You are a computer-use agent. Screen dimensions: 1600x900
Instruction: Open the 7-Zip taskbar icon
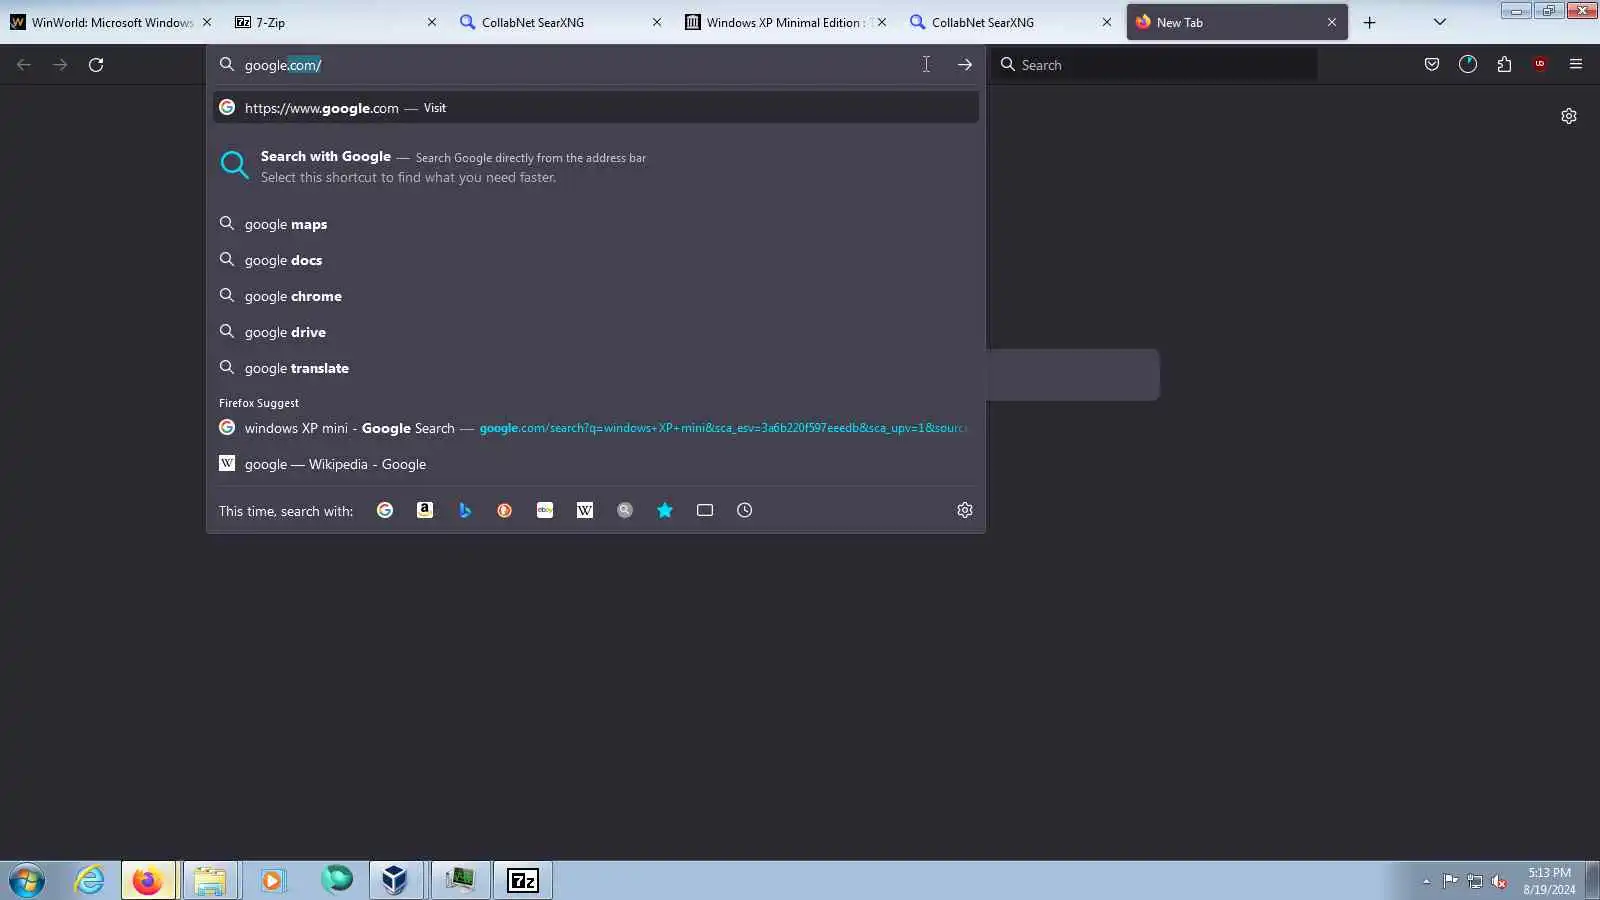523,880
